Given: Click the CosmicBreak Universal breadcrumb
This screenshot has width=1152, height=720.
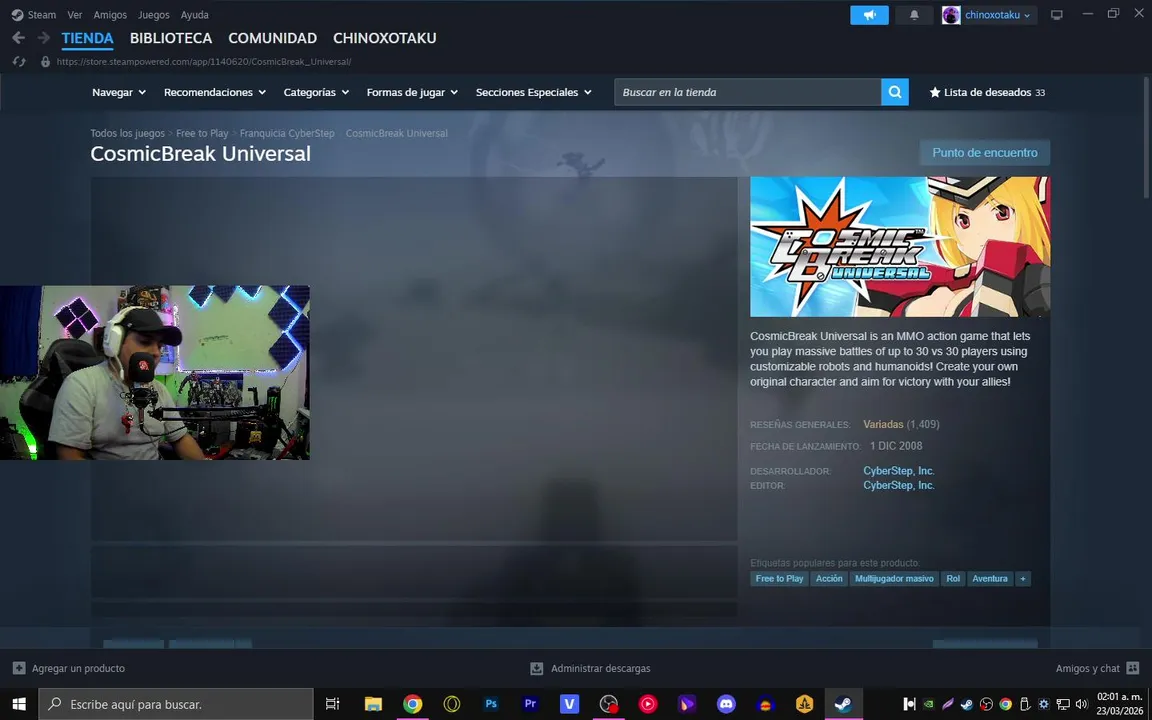Looking at the screenshot, I should [397, 133].
